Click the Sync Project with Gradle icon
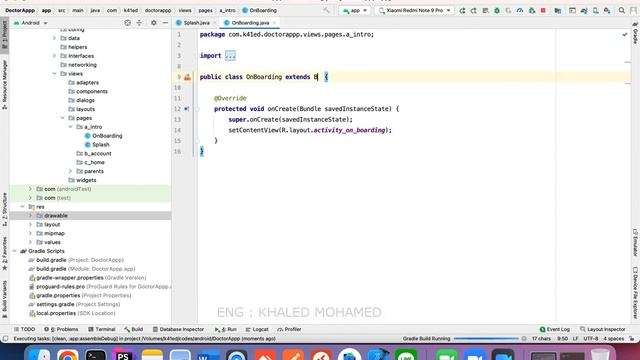640x360 pixels. tap(584, 11)
